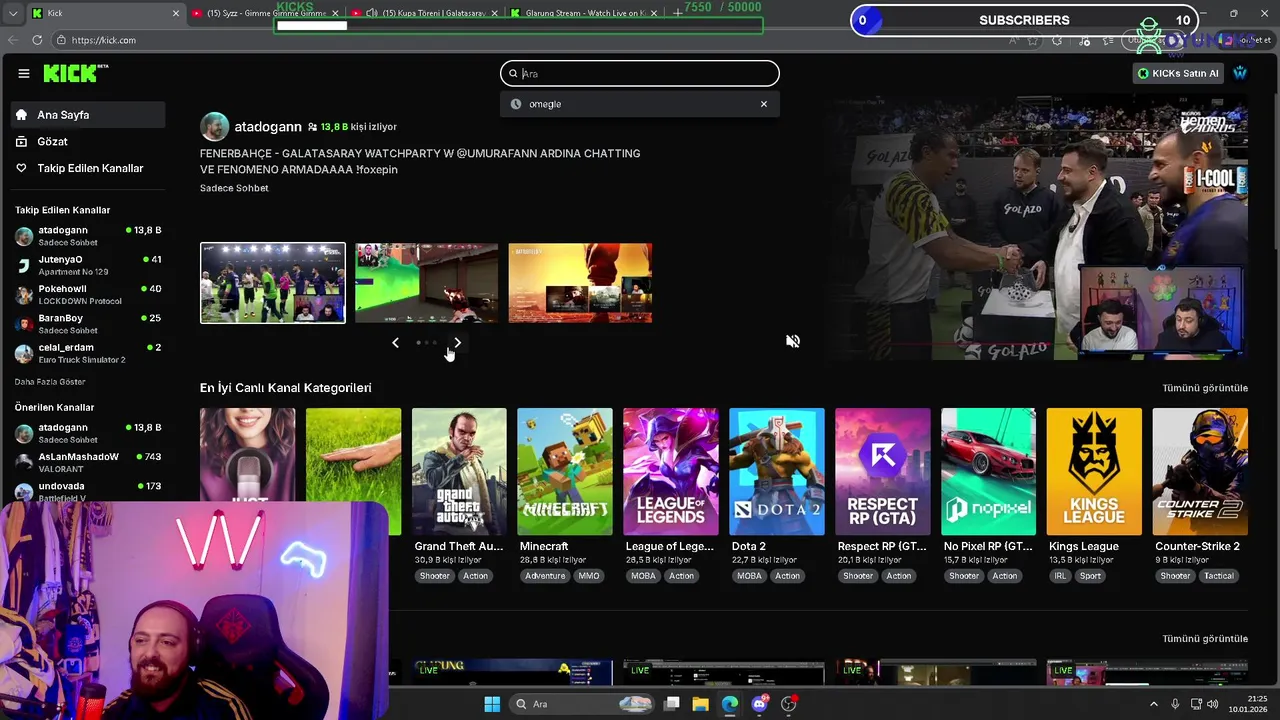Click the KICK logo
This screenshot has width=1280, height=720.
point(75,73)
